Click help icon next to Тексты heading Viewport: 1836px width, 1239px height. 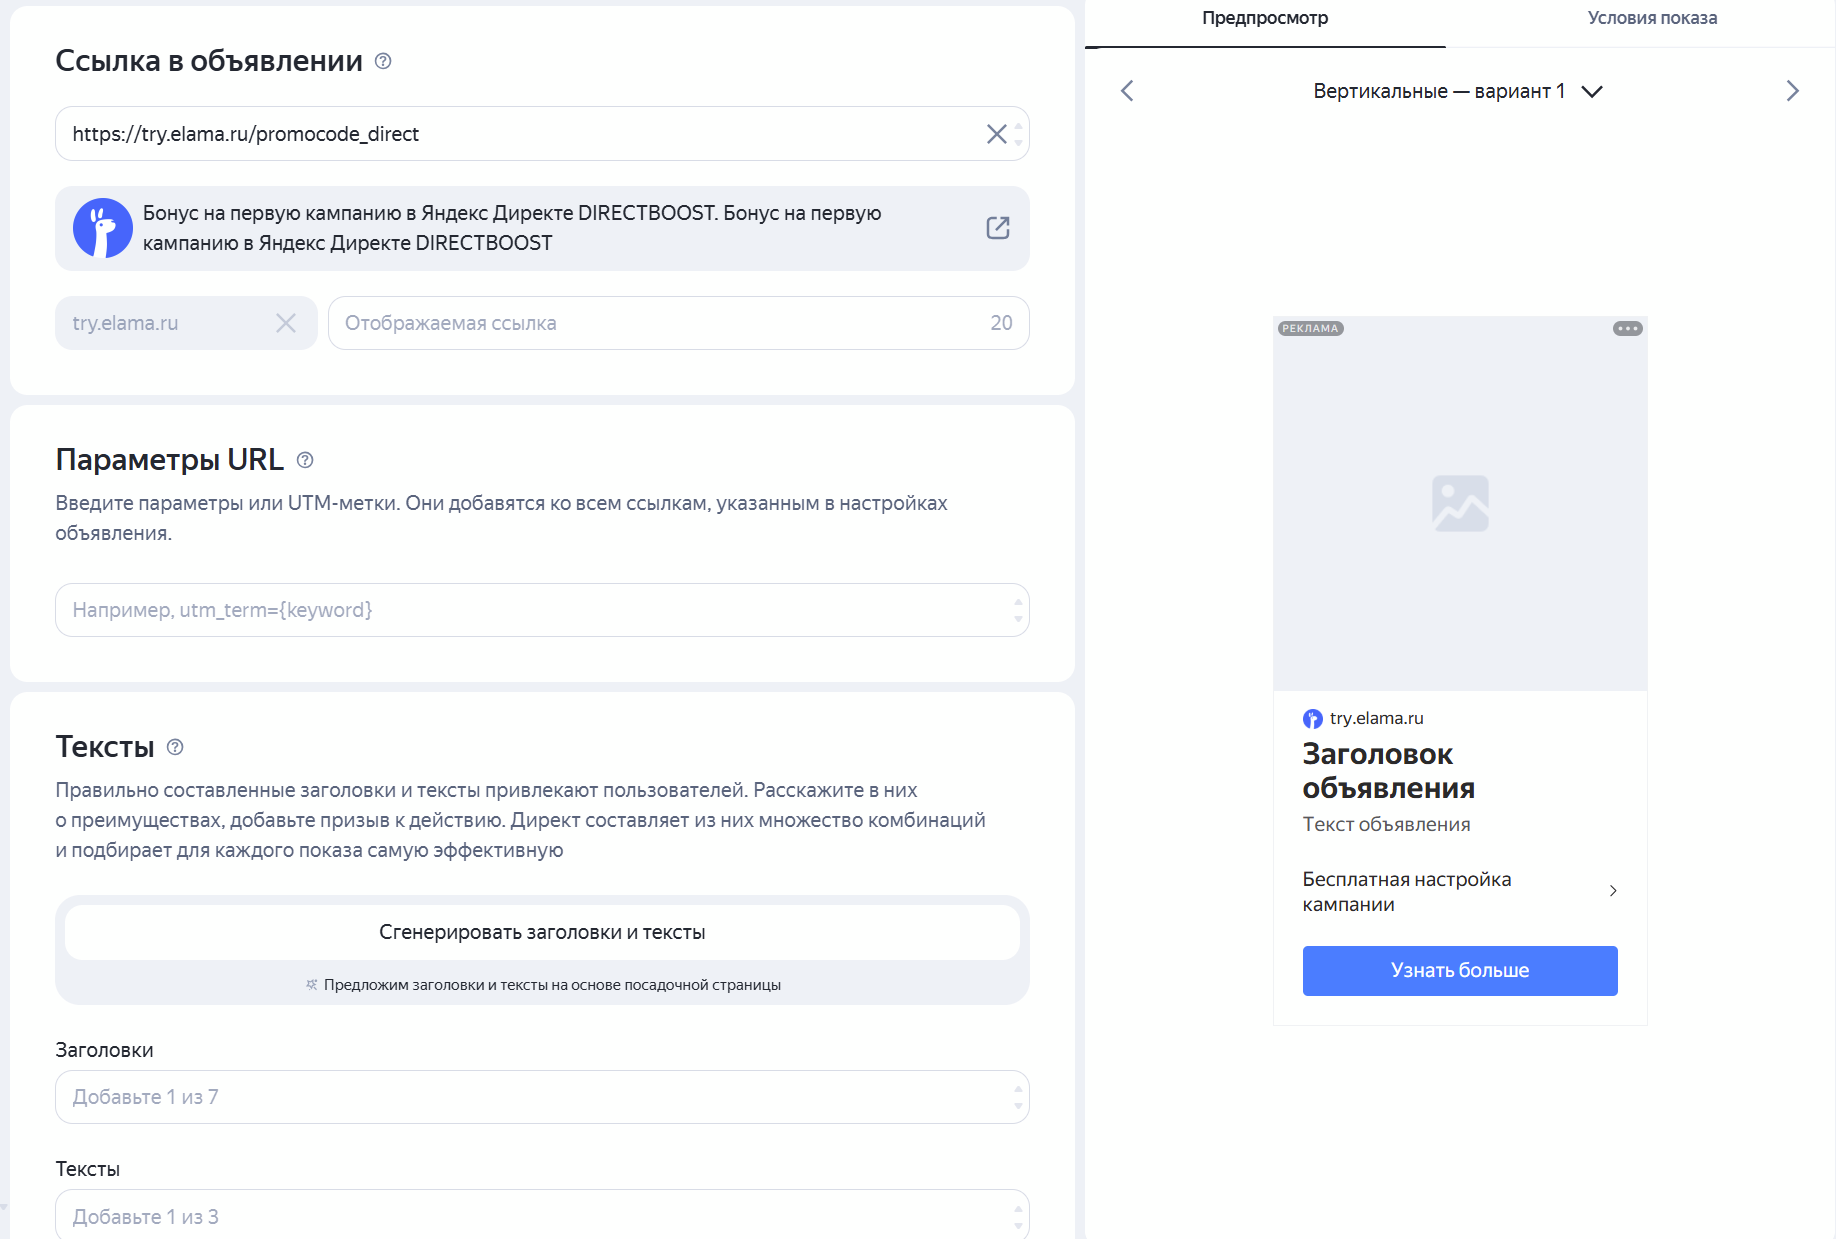(x=175, y=747)
